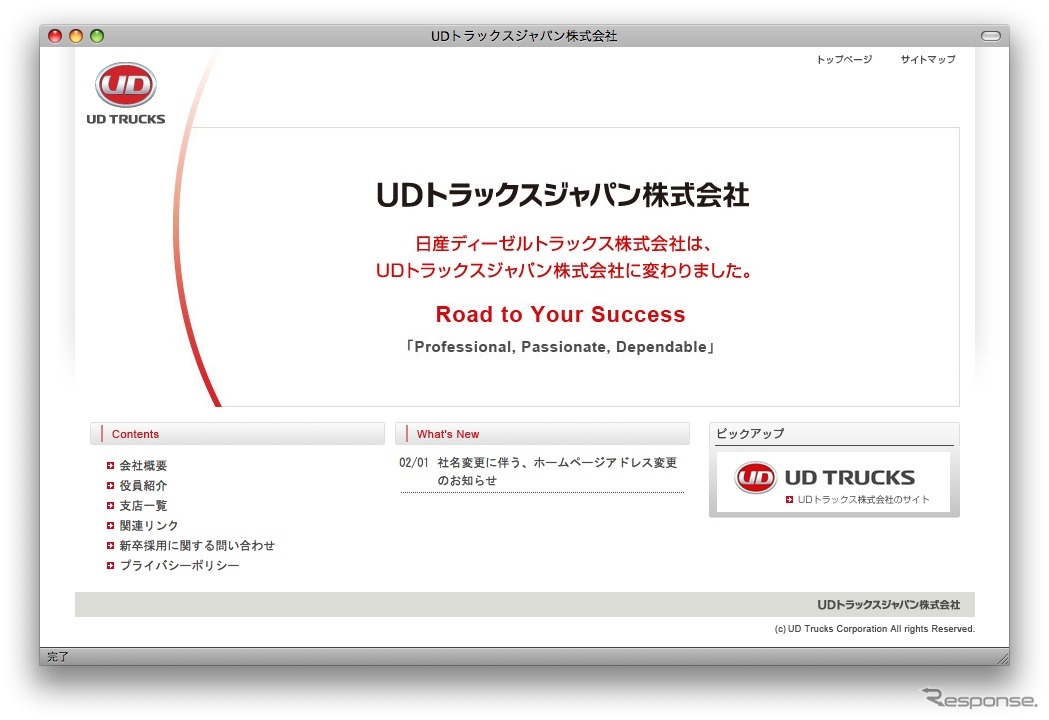The height and width of the screenshot is (720, 1049).
Task: Click the What's New section header
Action: (x=543, y=434)
